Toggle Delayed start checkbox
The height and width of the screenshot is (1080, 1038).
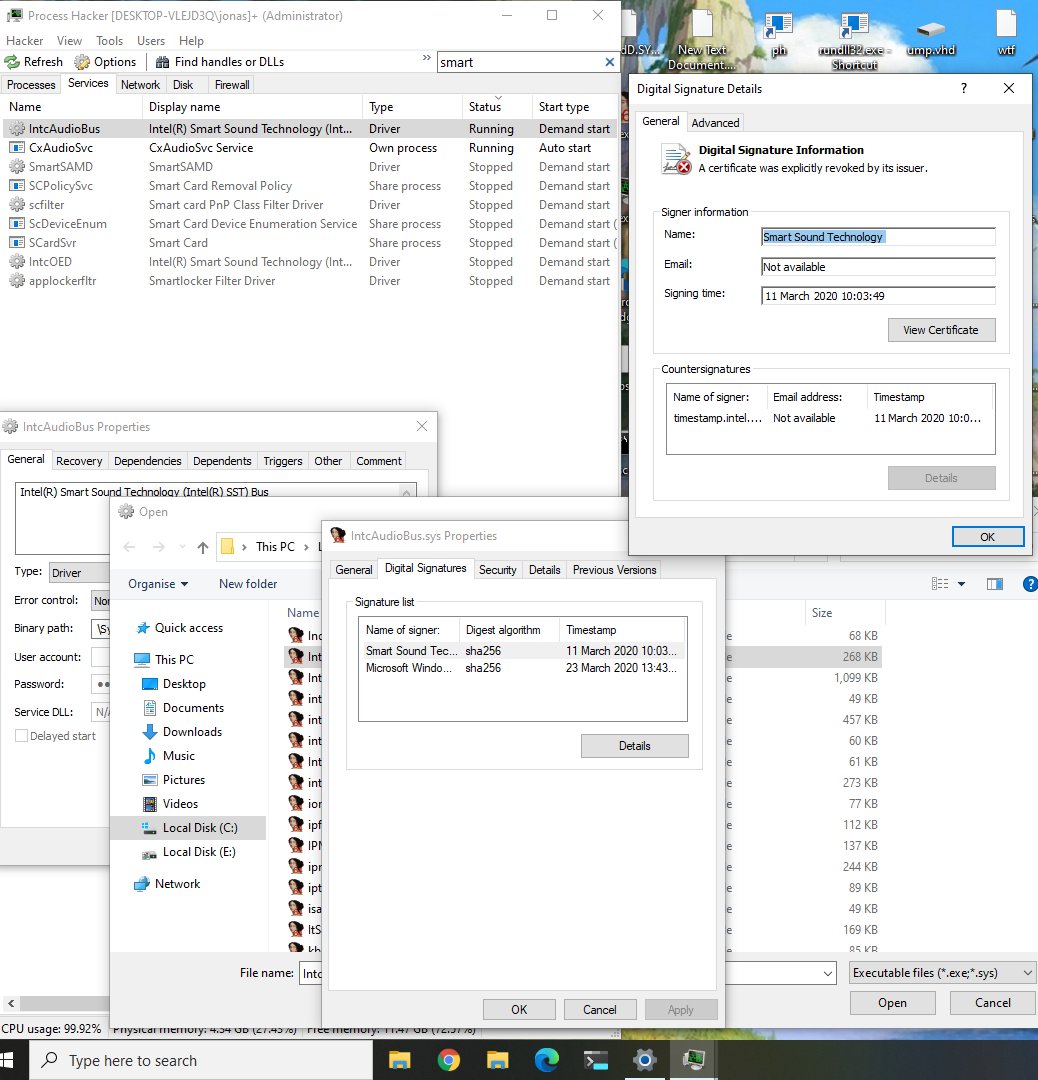(x=22, y=736)
